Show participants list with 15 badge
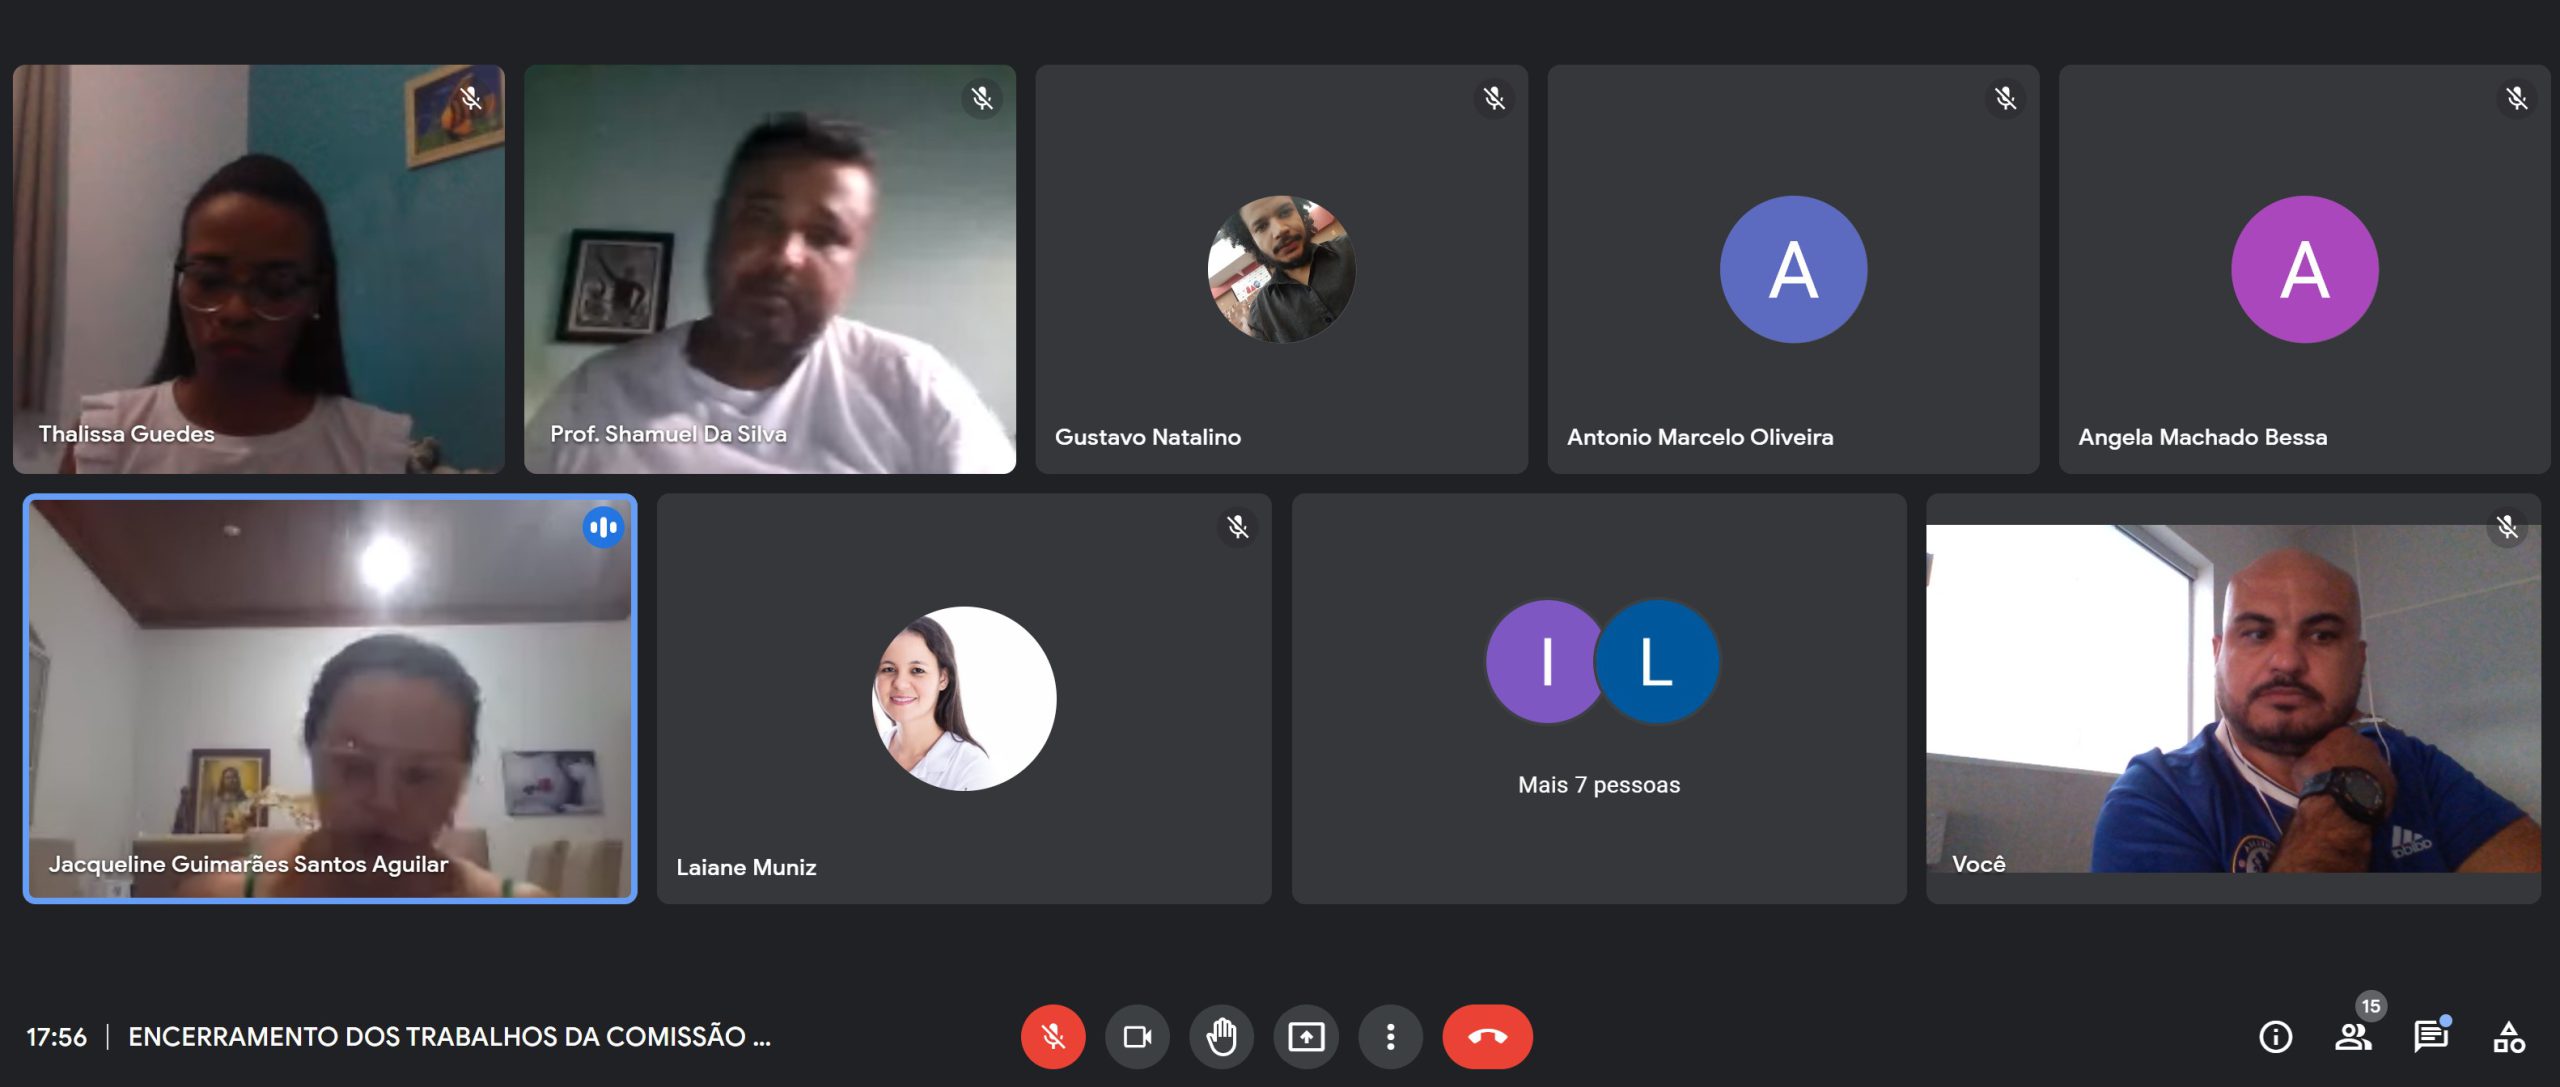Image resolution: width=2560 pixels, height=1087 pixels. click(2353, 1037)
